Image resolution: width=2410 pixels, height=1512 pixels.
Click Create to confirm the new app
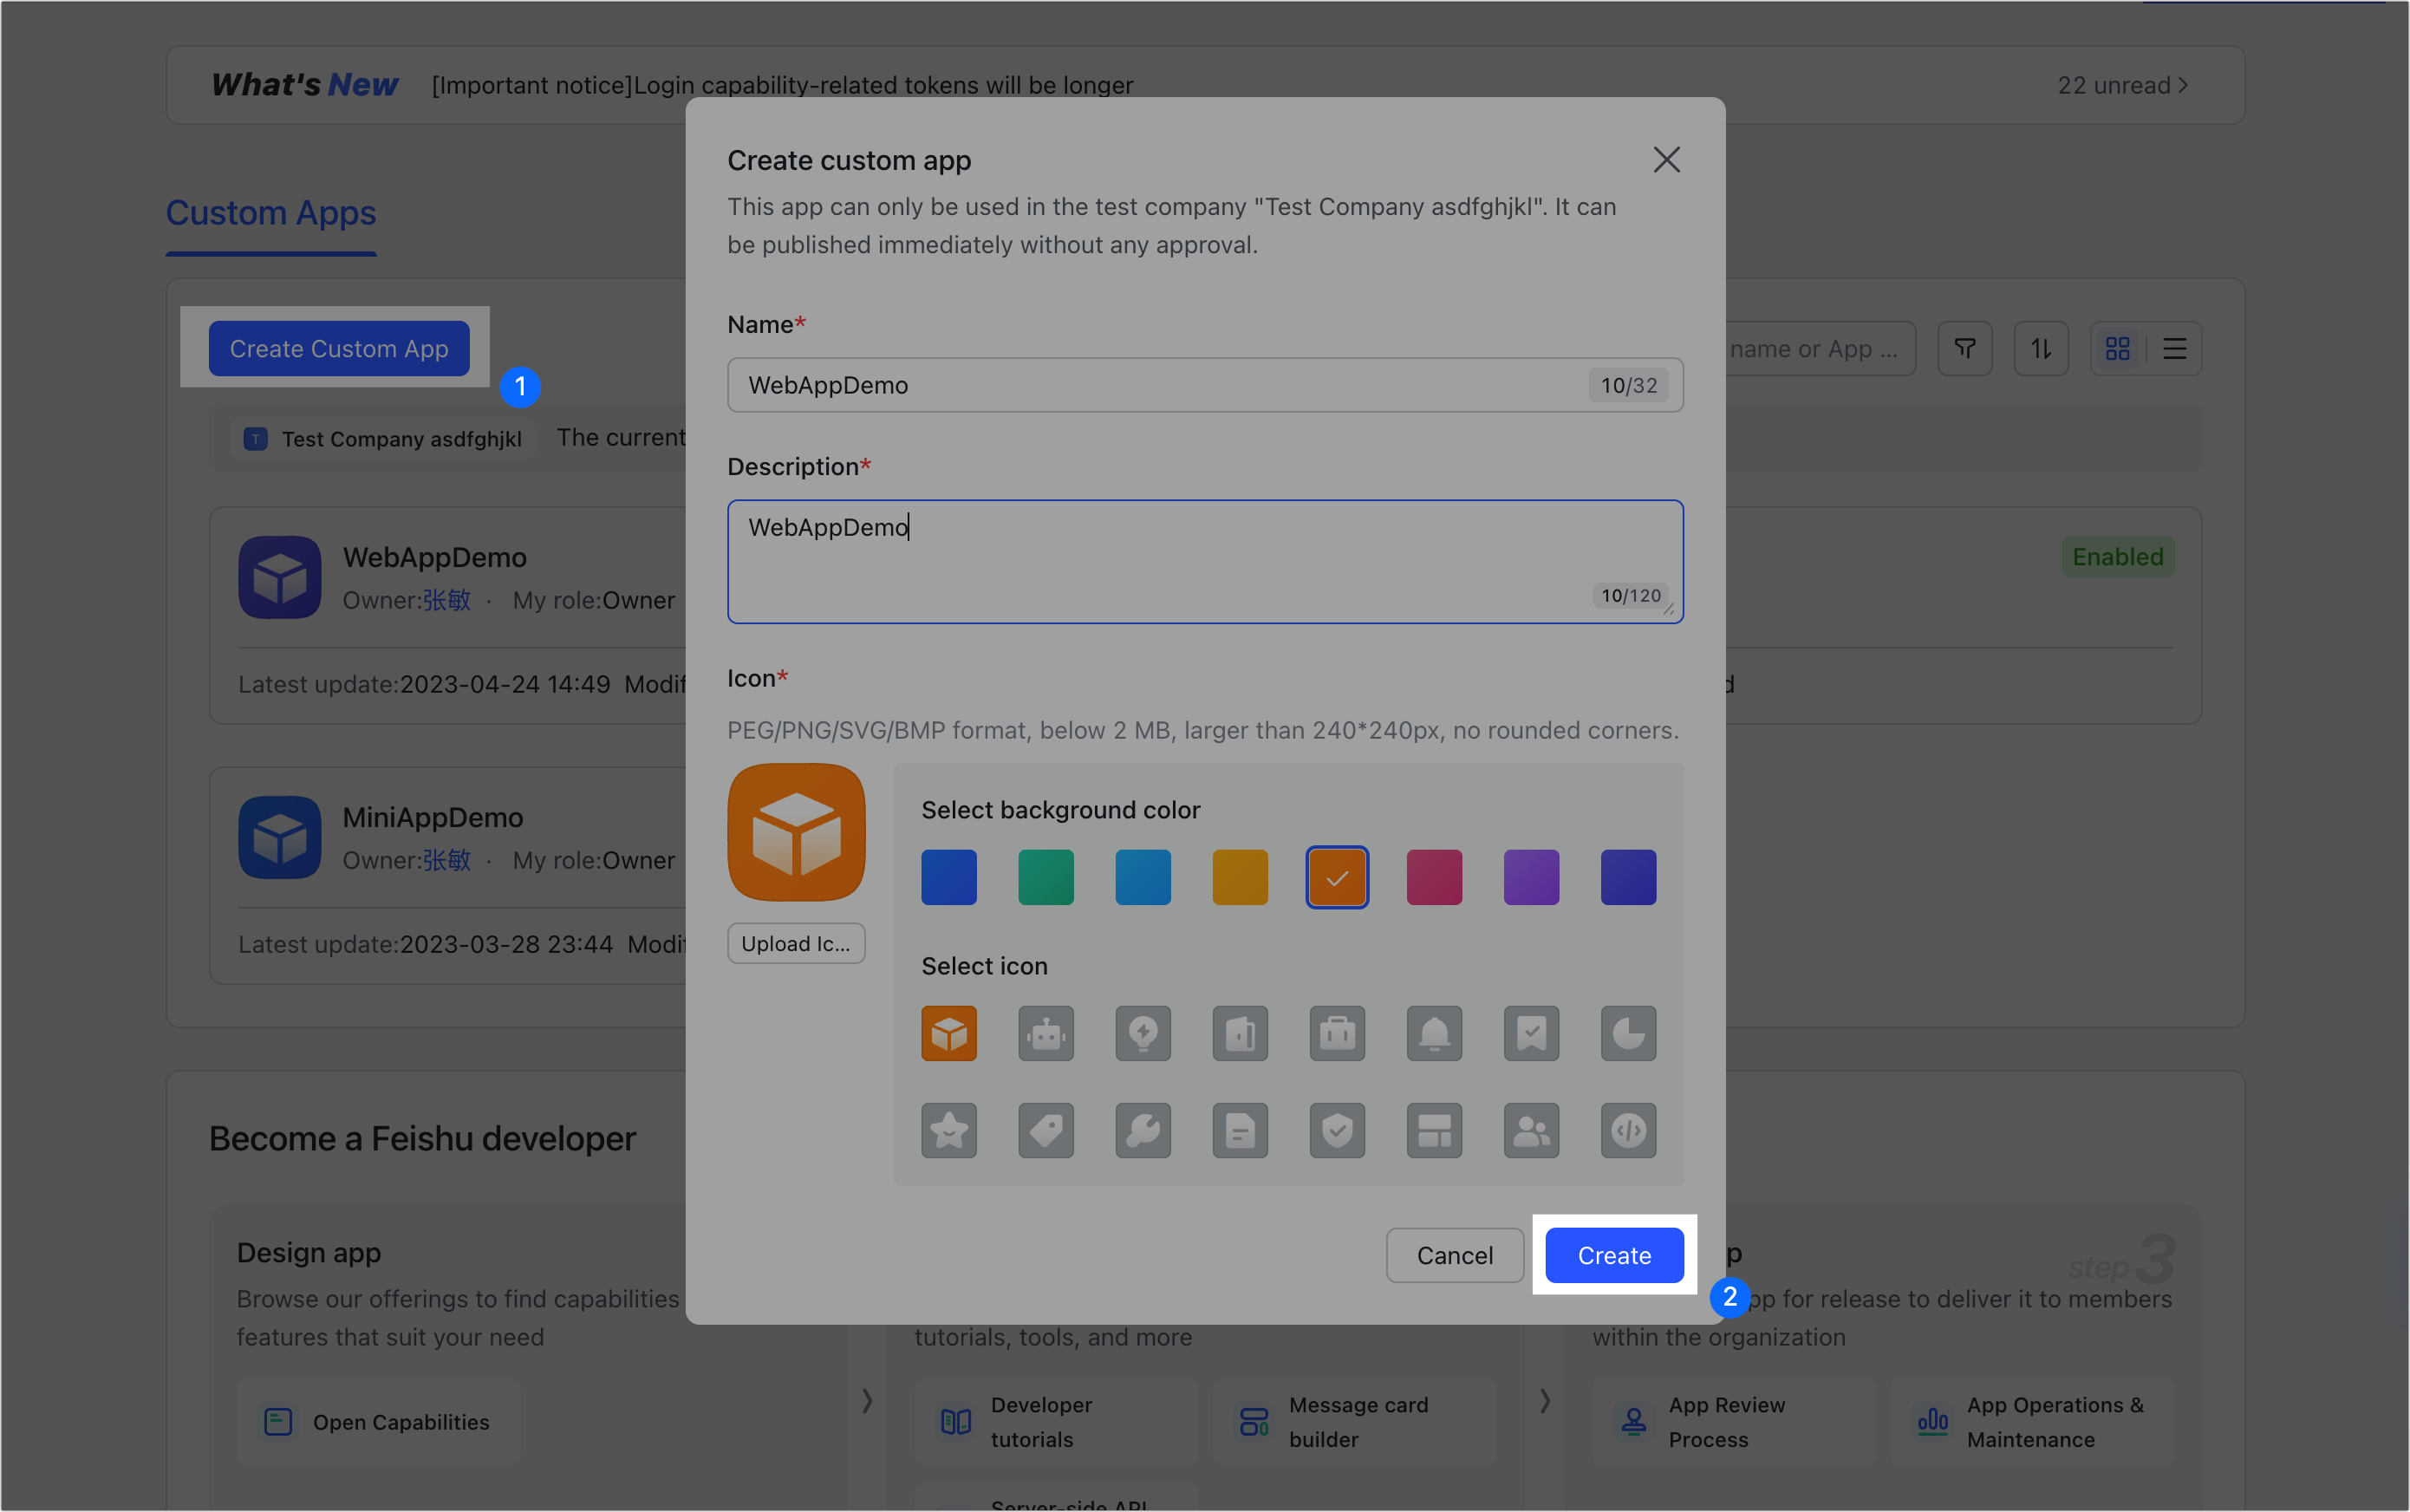point(1614,1255)
